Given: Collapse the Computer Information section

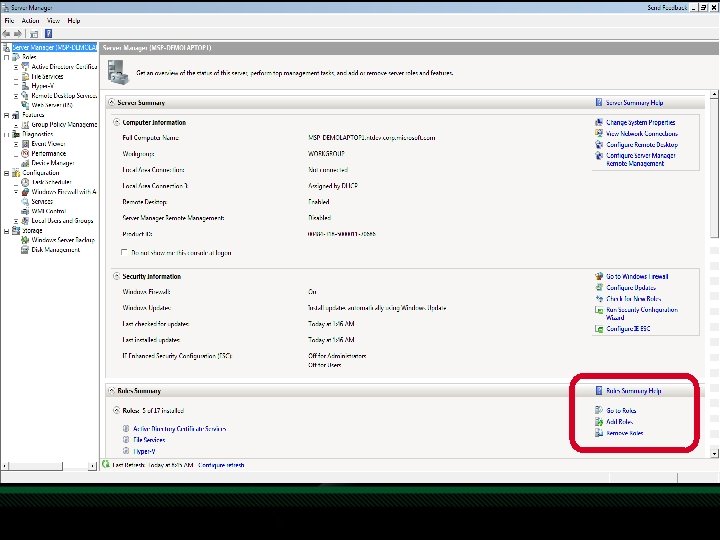Looking at the screenshot, I should pyautogui.click(x=117, y=123).
